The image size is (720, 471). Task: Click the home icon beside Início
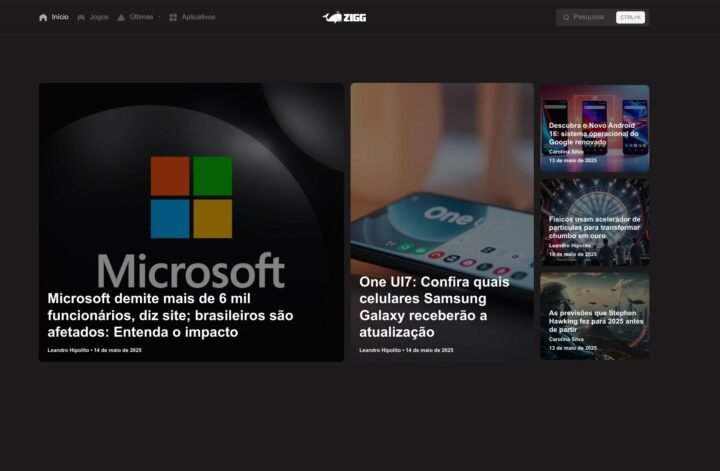43,17
